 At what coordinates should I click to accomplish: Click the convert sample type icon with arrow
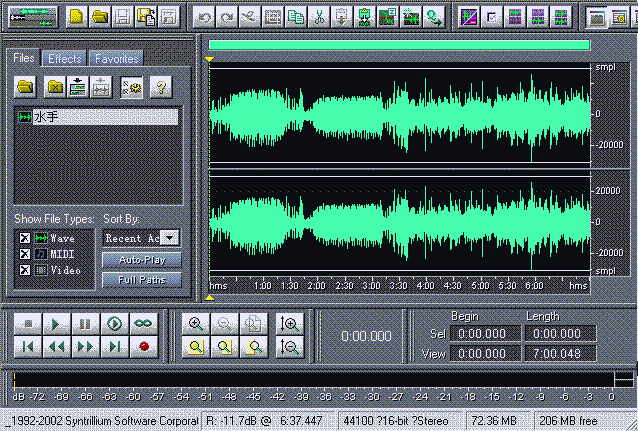pos(434,17)
